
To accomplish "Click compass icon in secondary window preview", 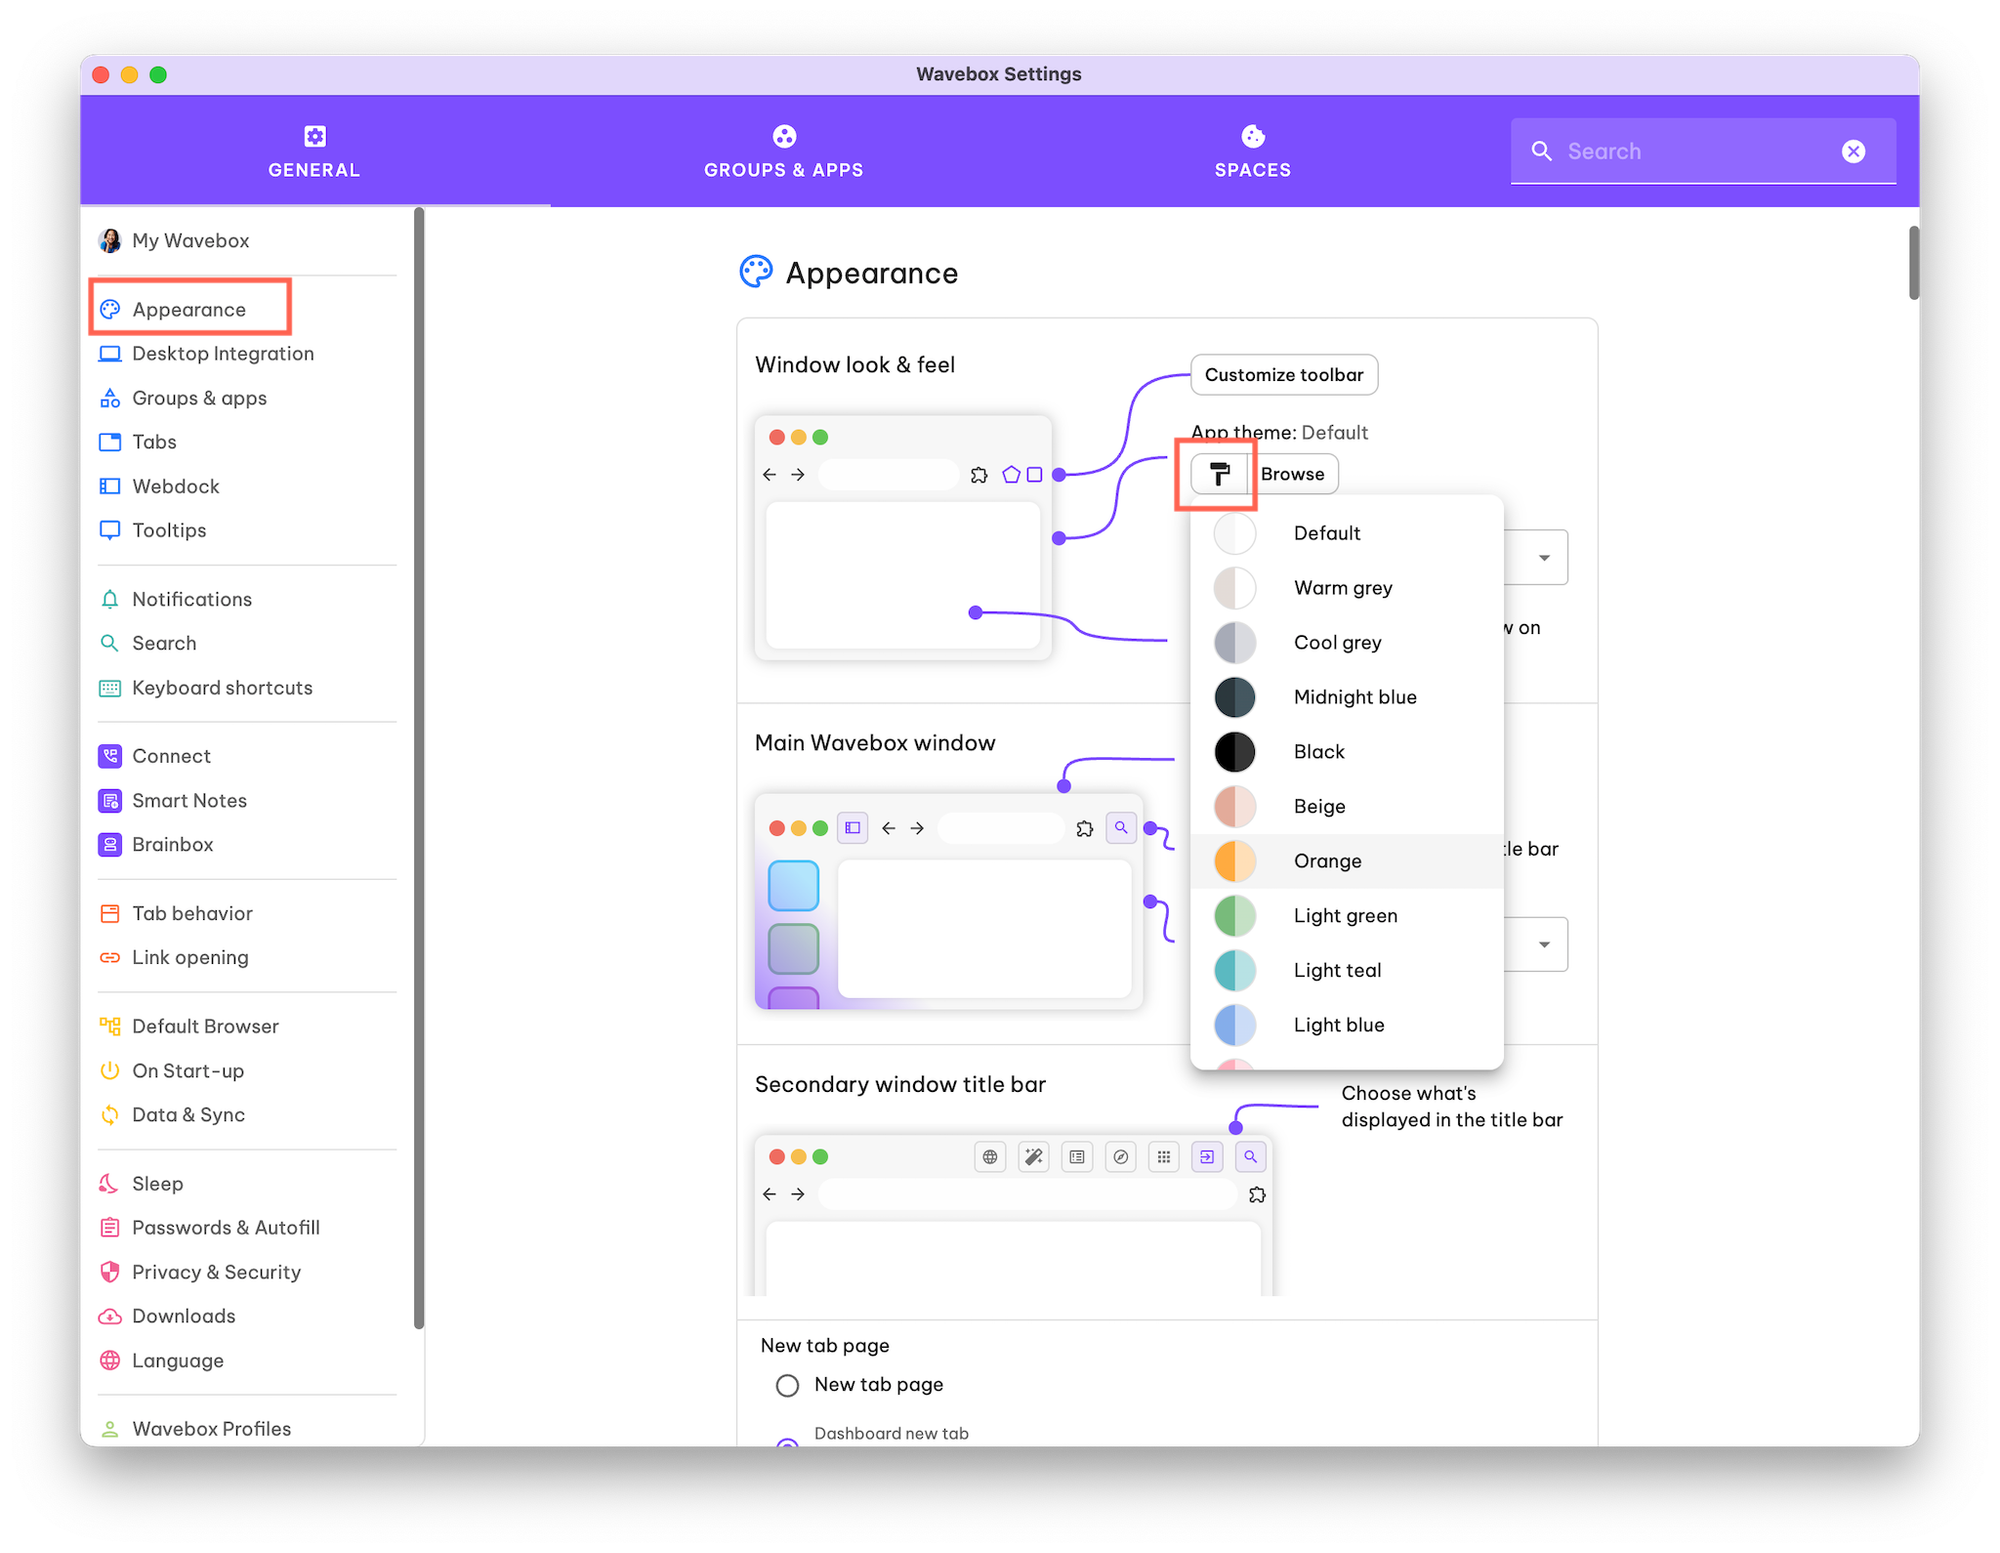I will click(x=1121, y=1157).
